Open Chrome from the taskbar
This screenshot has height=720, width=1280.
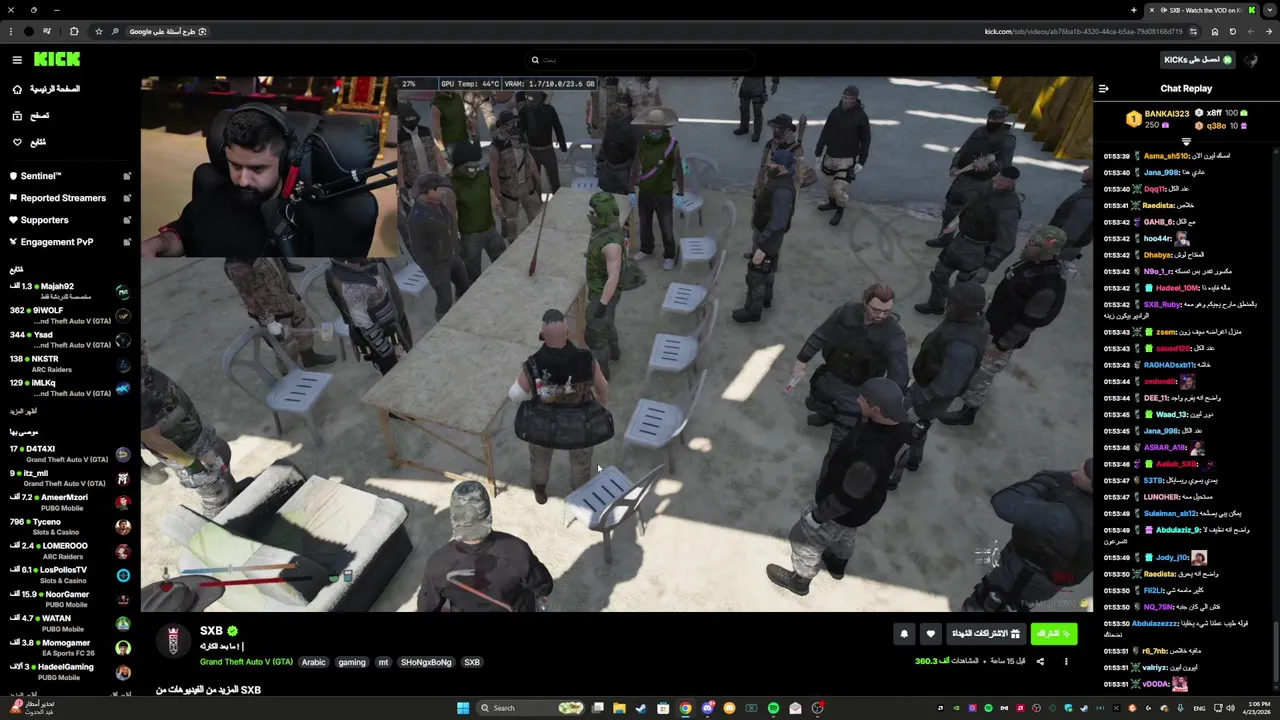pyautogui.click(x=685, y=708)
